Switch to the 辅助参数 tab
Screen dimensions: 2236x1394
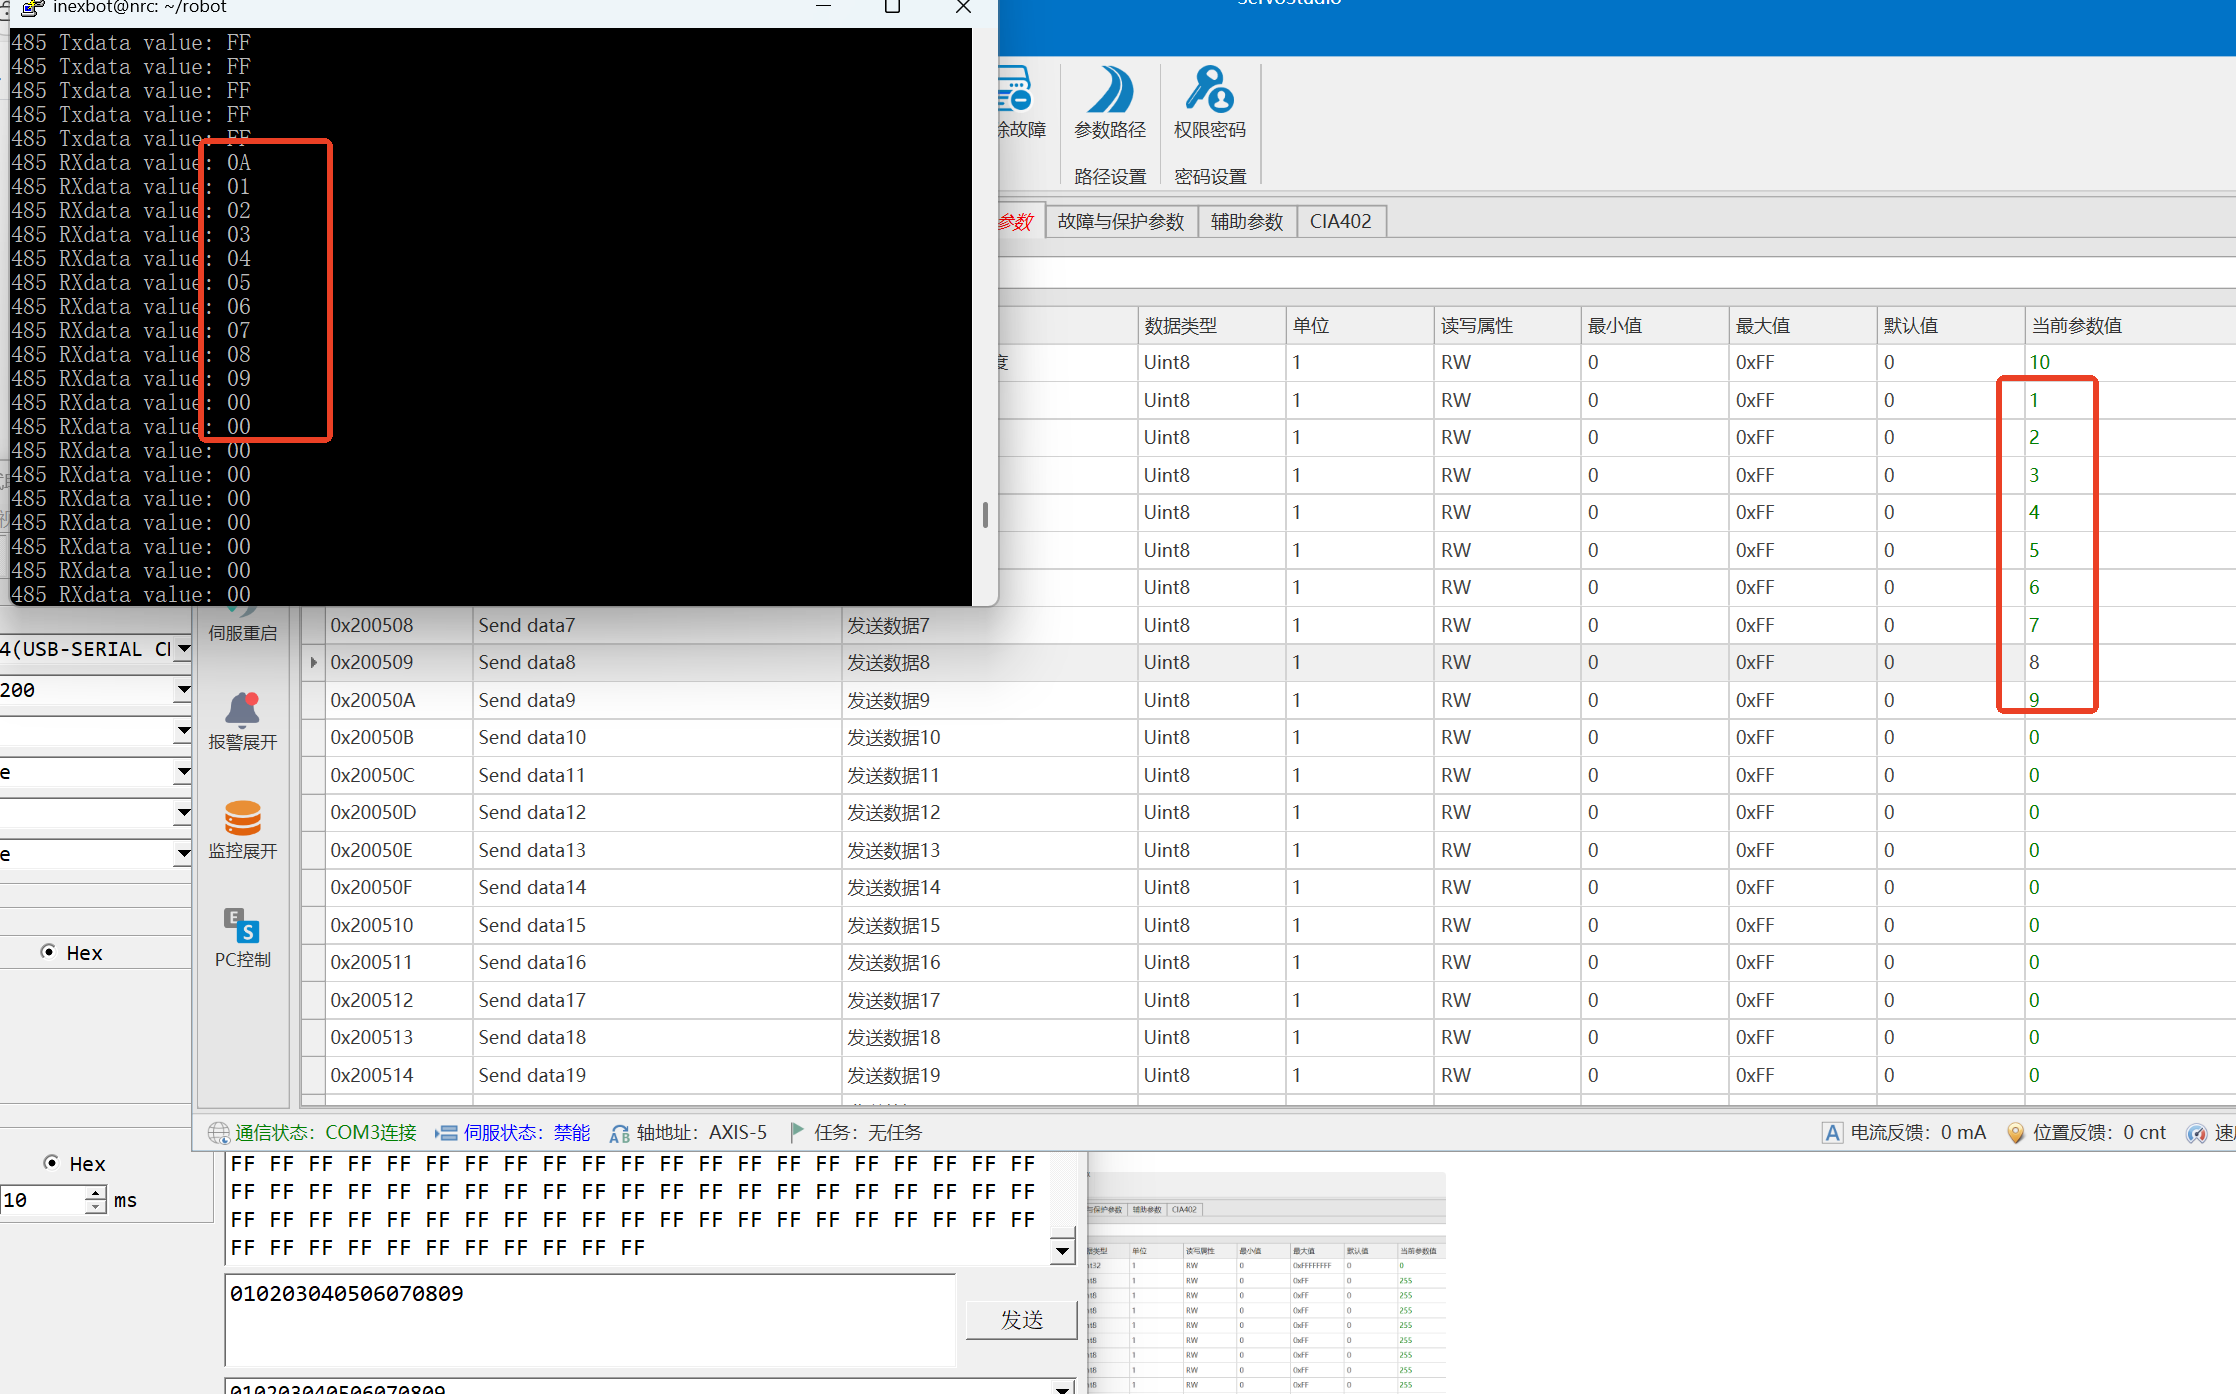point(1246,221)
